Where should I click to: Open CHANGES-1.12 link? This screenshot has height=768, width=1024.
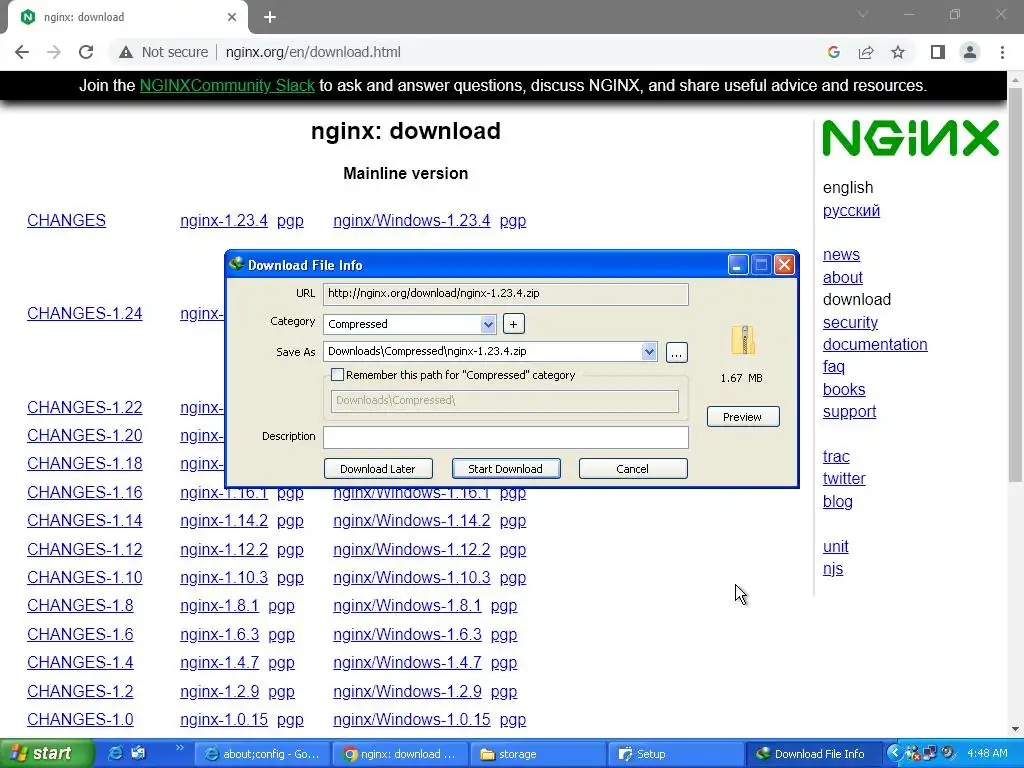[85, 549]
